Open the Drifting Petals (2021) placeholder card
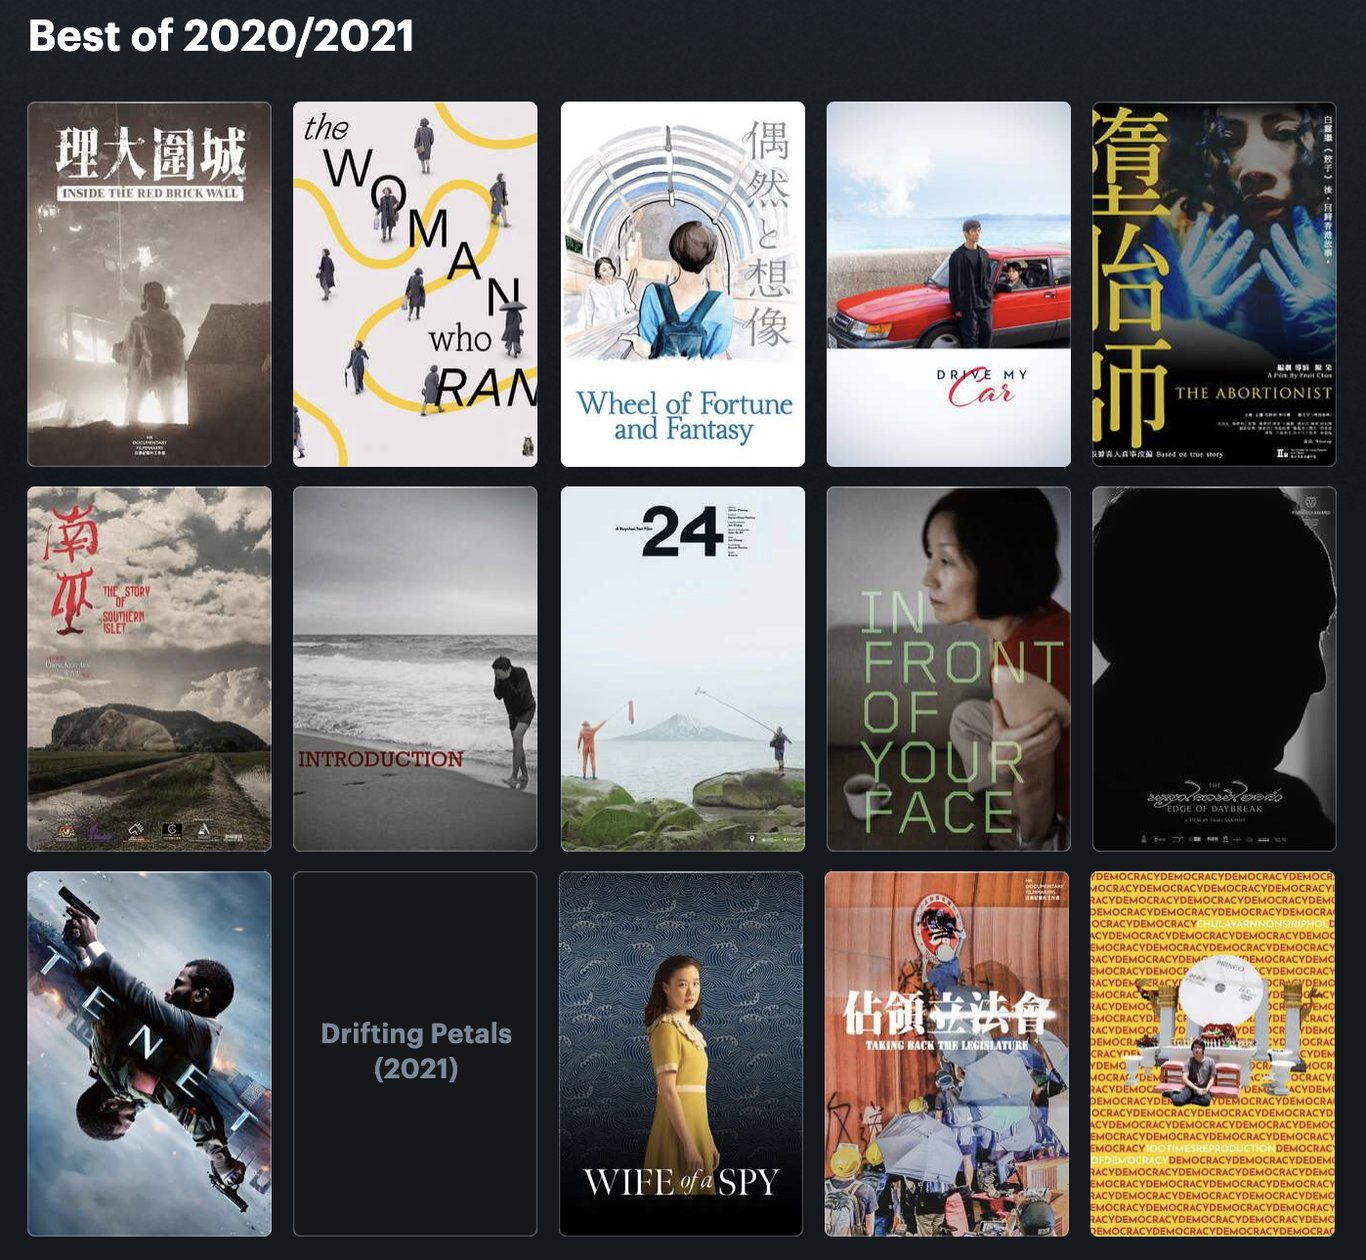Viewport: 1366px width, 1260px height. 415,1054
